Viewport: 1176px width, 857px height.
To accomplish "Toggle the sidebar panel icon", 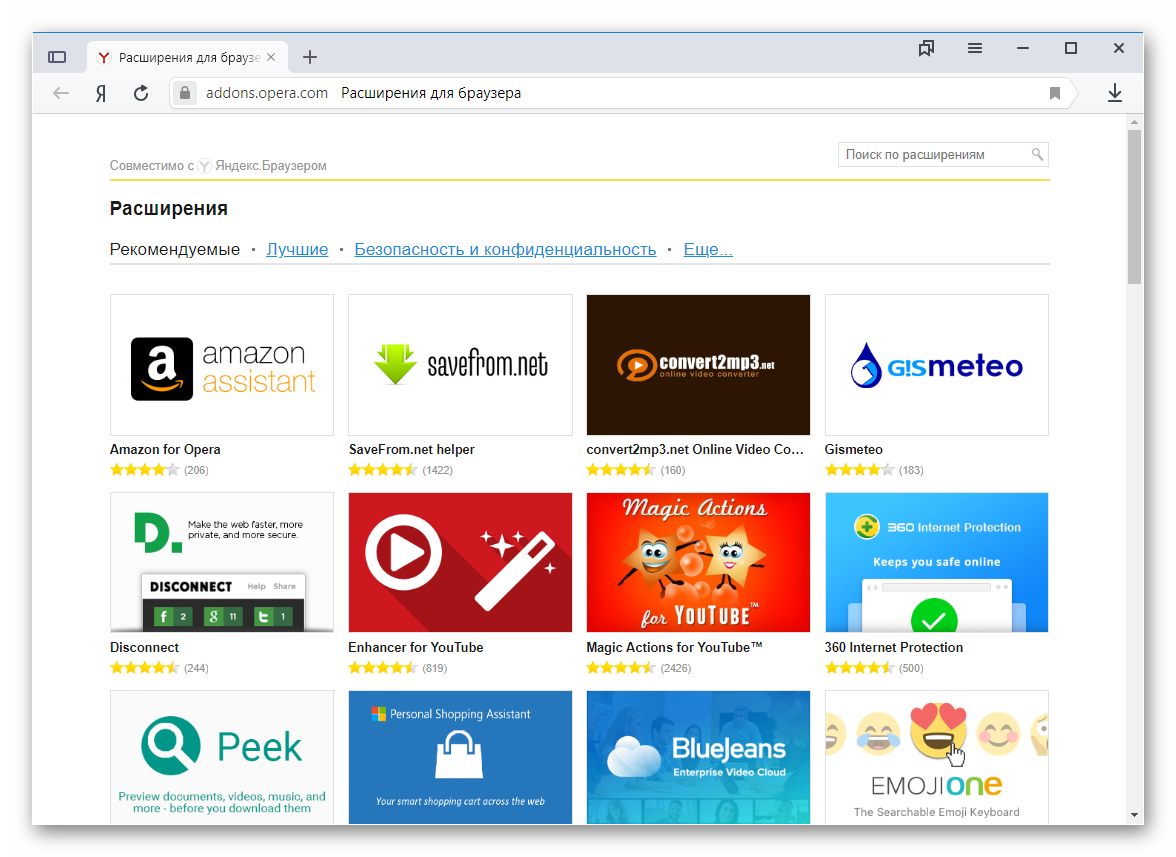I will [57, 57].
